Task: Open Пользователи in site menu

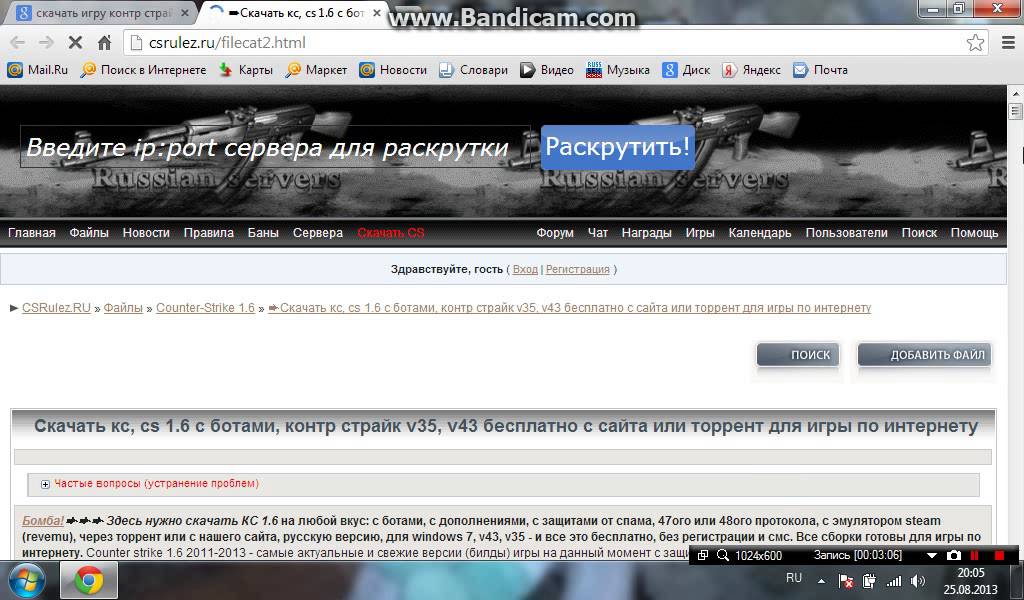Action: point(846,232)
